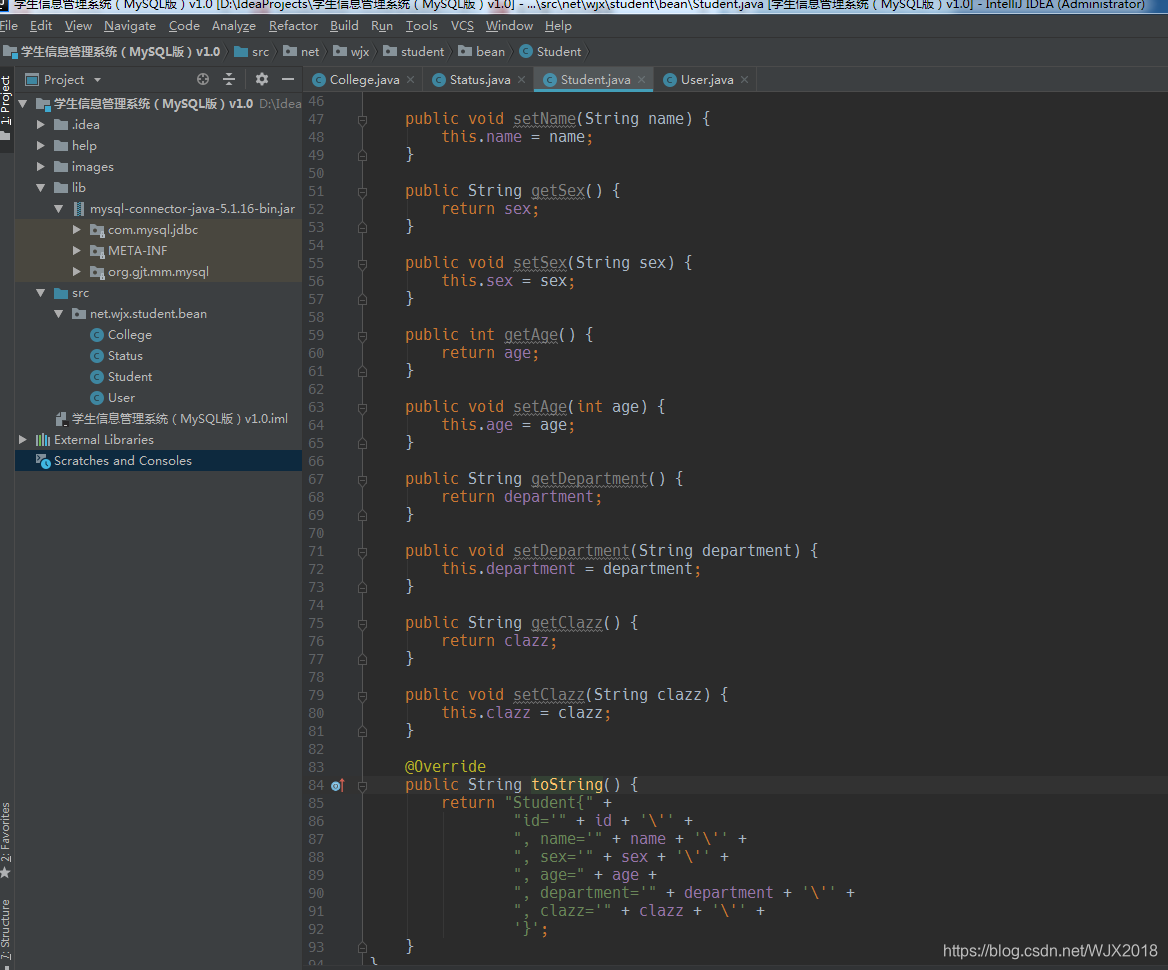Switch to the User.java tab
The height and width of the screenshot is (970, 1168).
click(707, 80)
